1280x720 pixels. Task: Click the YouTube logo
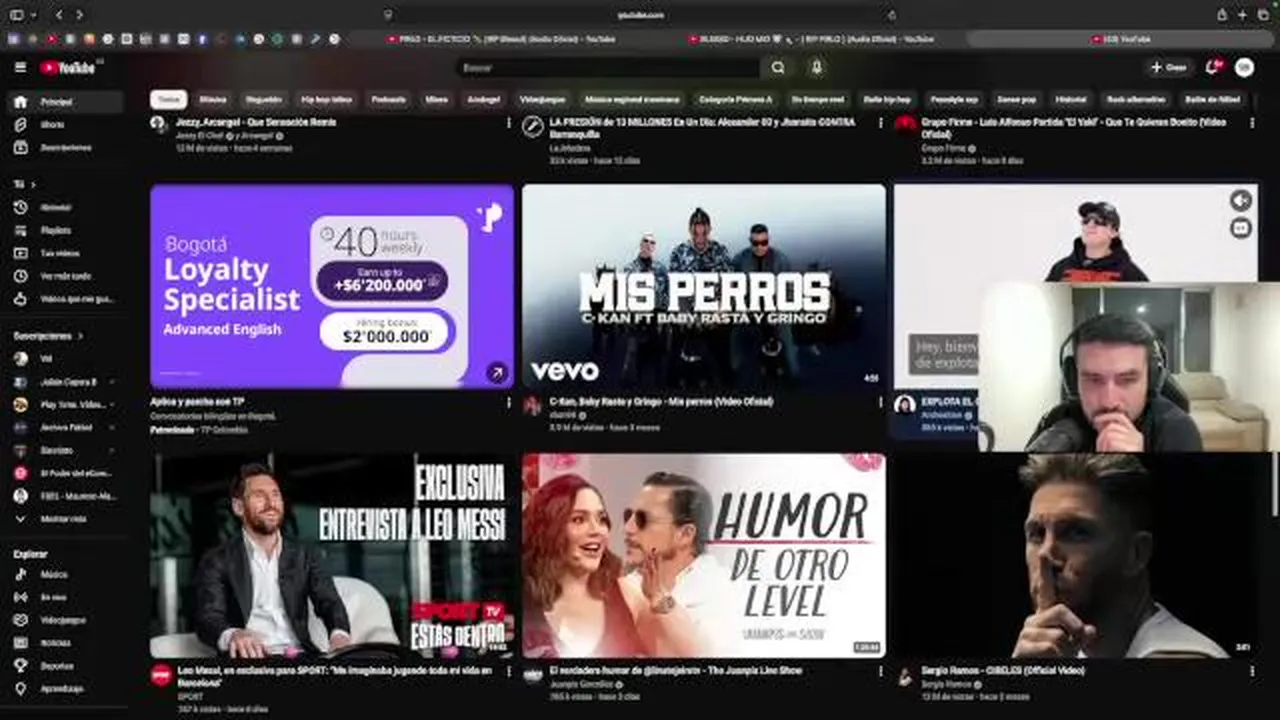tap(68, 67)
